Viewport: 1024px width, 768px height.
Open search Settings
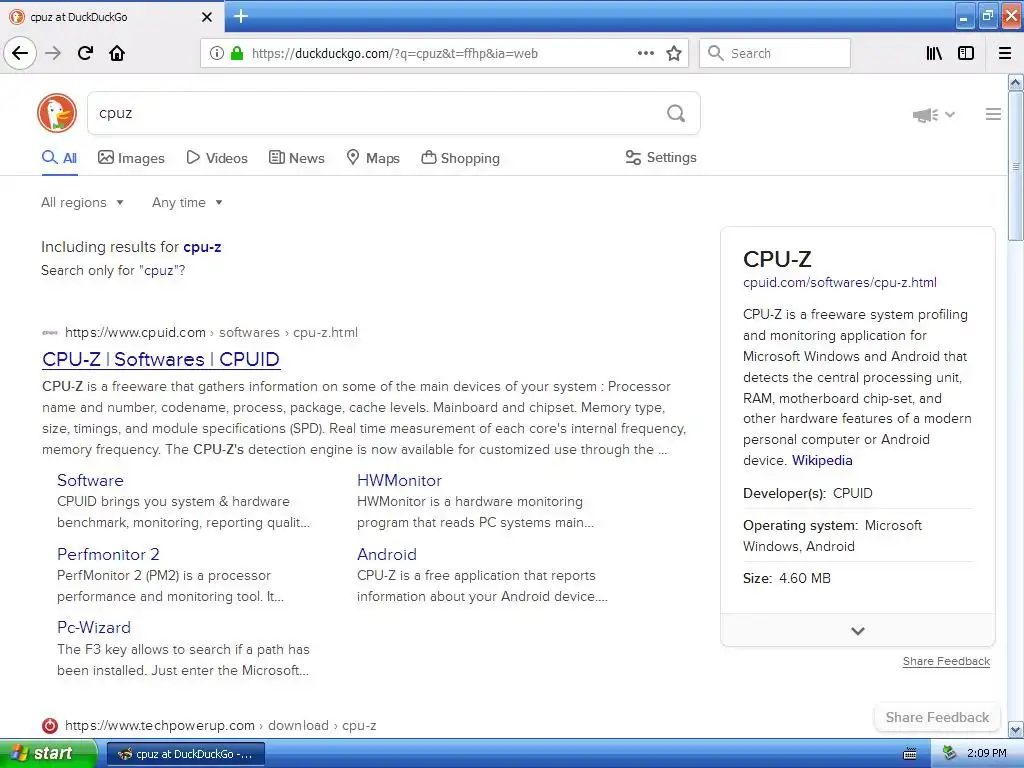(x=661, y=157)
